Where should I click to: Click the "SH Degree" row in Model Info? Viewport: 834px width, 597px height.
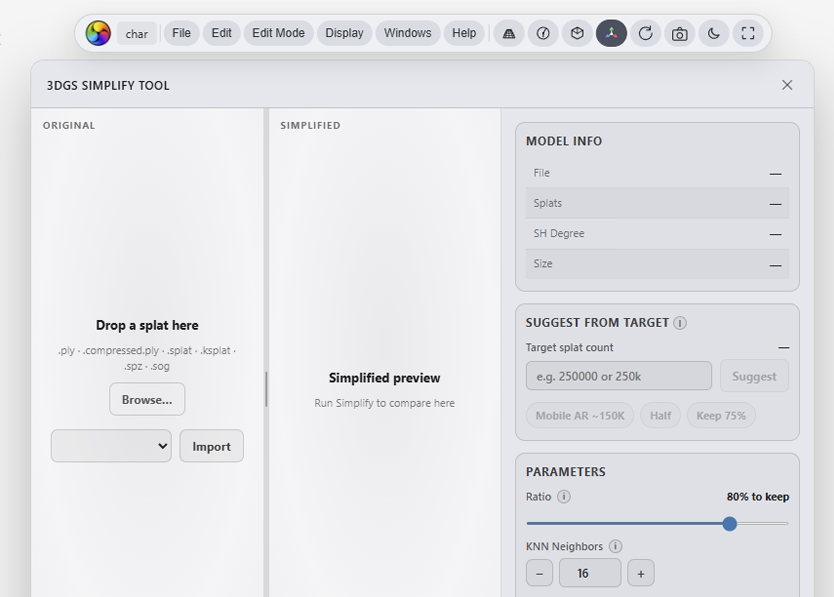[x=657, y=234]
